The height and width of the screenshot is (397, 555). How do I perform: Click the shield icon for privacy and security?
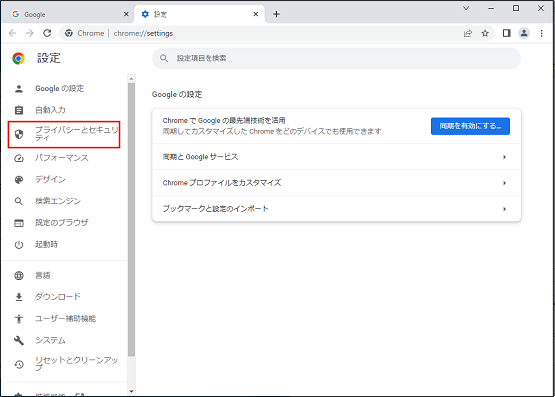click(x=19, y=134)
